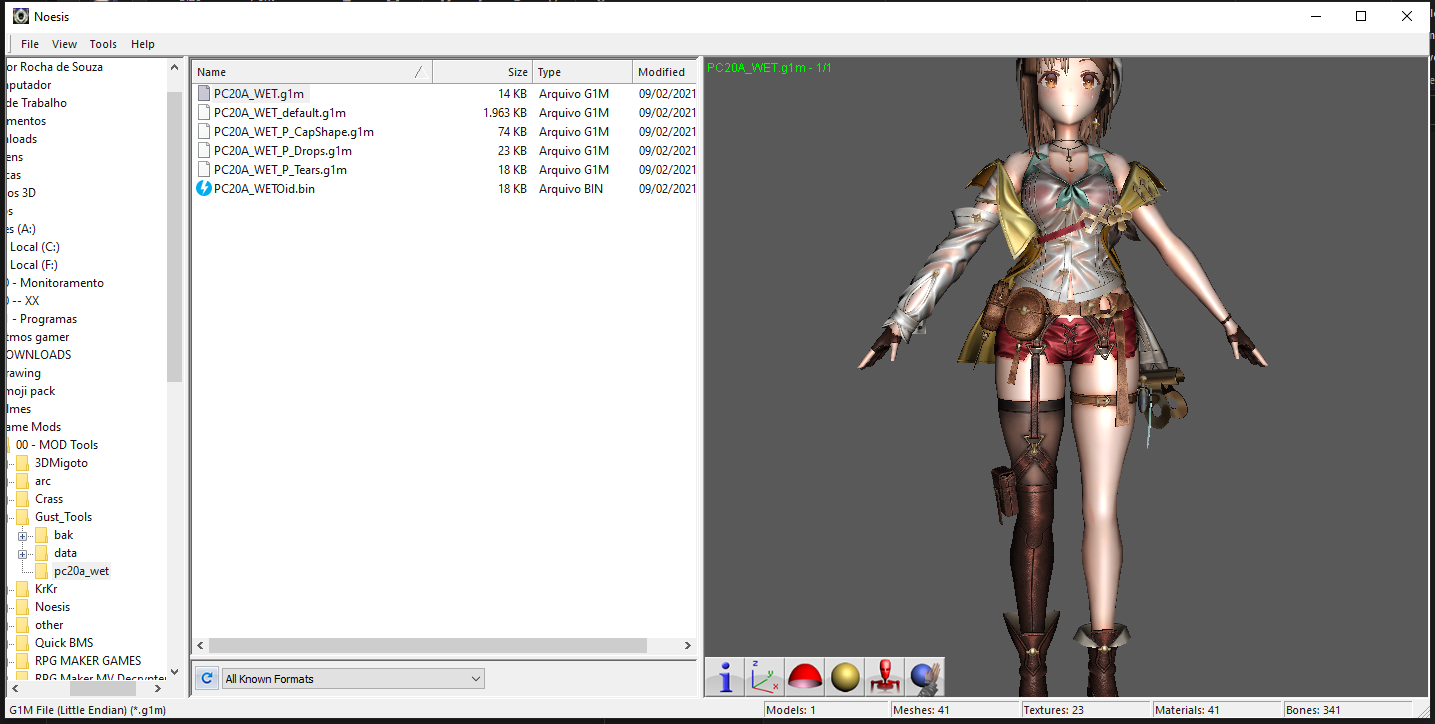Select the RPG MAKER GAMES folder

88,661
